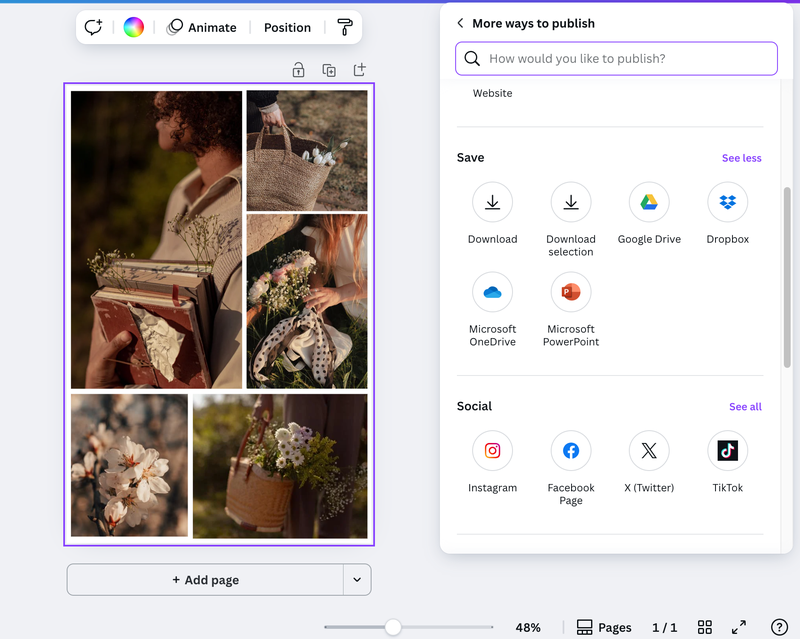Publish to Facebook Page
This screenshot has height=639, width=800.
tap(570, 451)
